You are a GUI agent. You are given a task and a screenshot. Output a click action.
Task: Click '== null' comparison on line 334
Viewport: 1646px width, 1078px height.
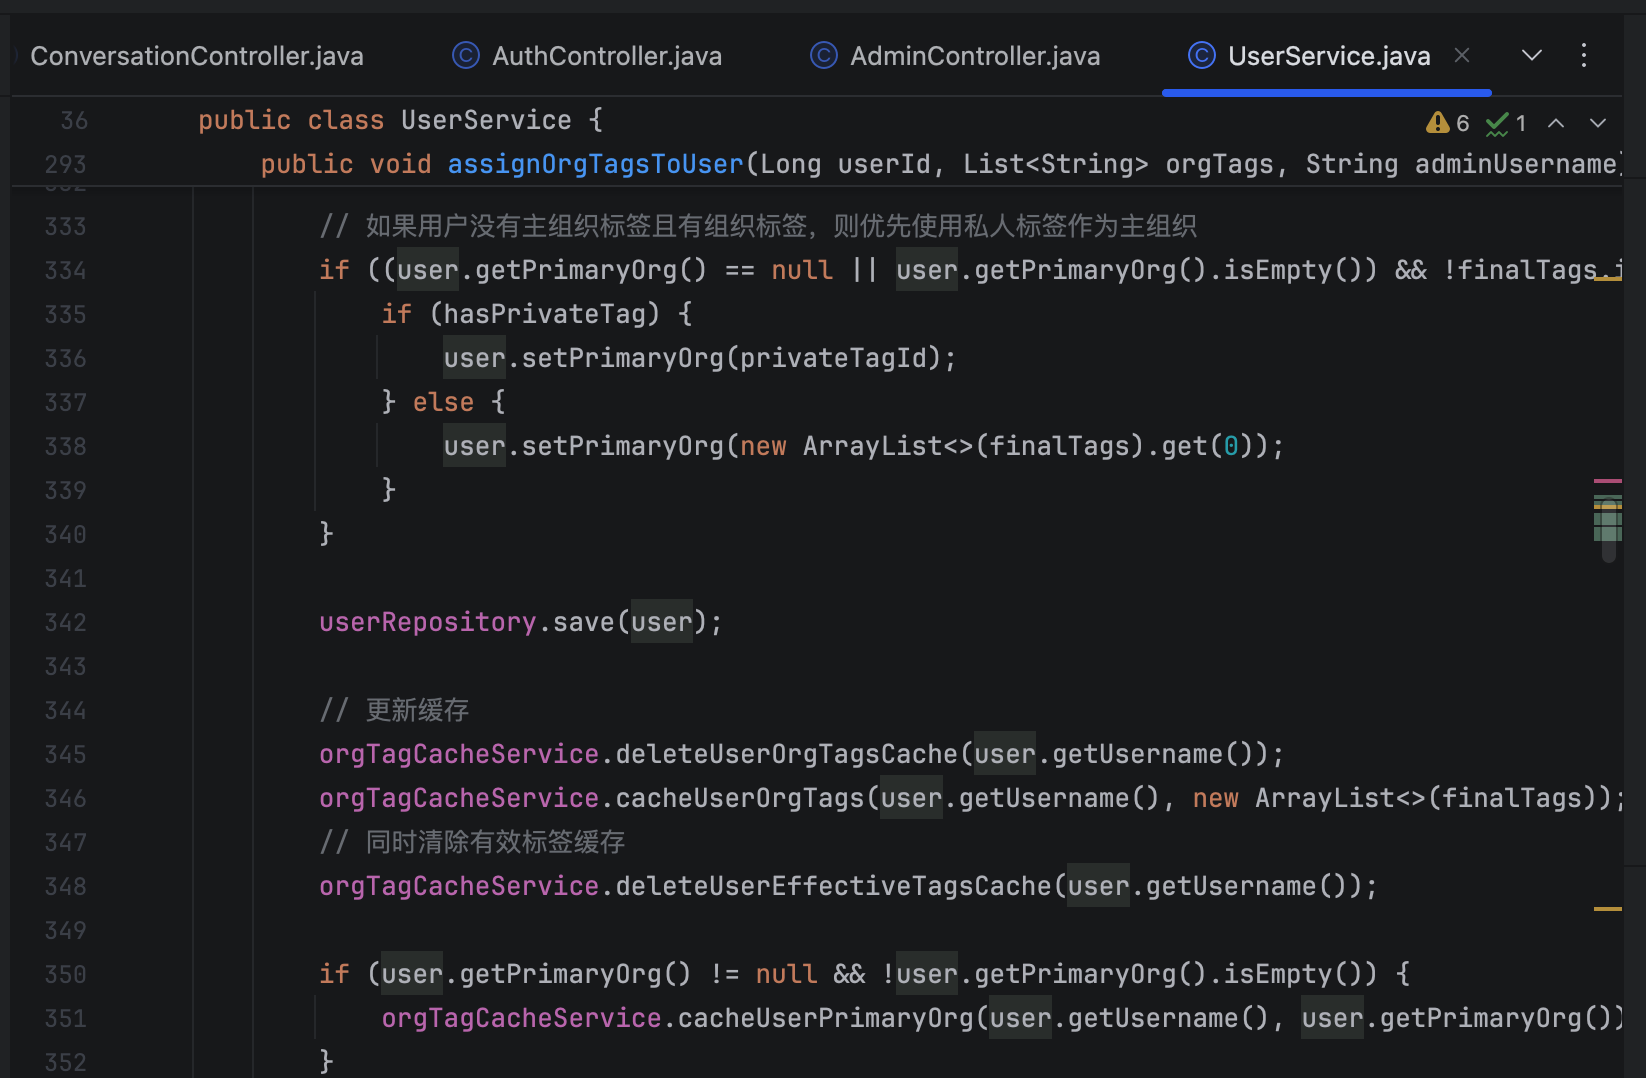click(x=779, y=270)
